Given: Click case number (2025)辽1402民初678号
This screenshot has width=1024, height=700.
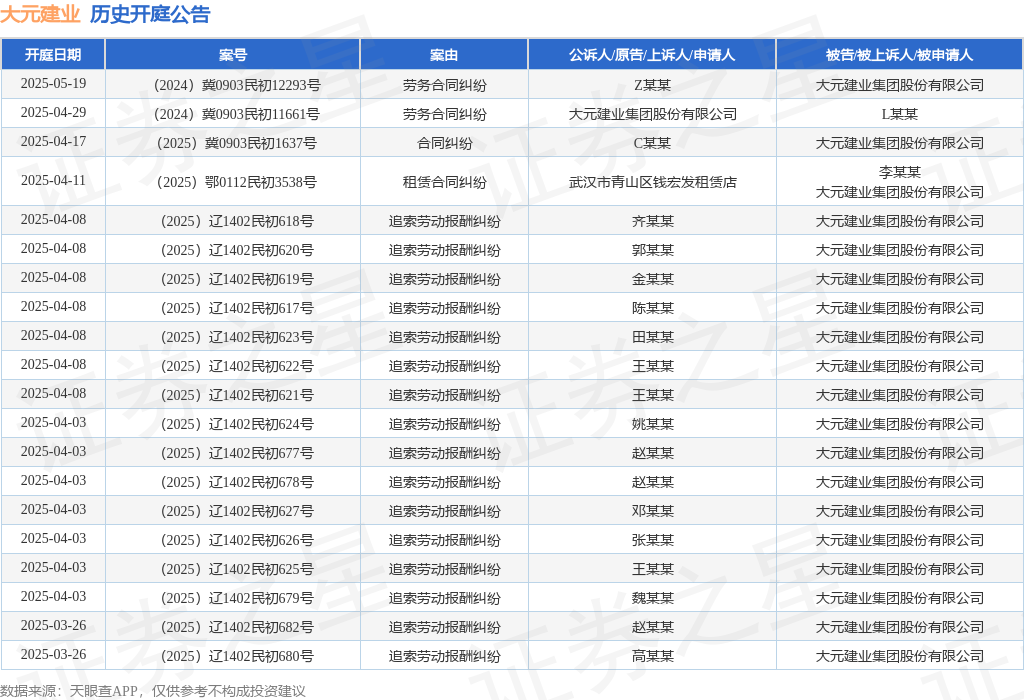Looking at the screenshot, I should [237, 483].
